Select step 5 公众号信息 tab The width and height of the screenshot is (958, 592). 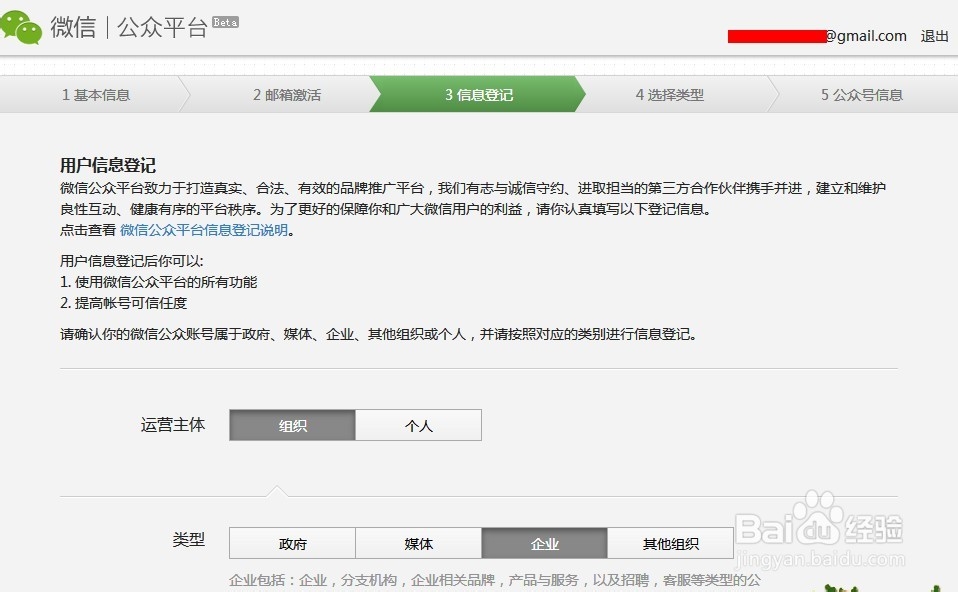[861, 95]
